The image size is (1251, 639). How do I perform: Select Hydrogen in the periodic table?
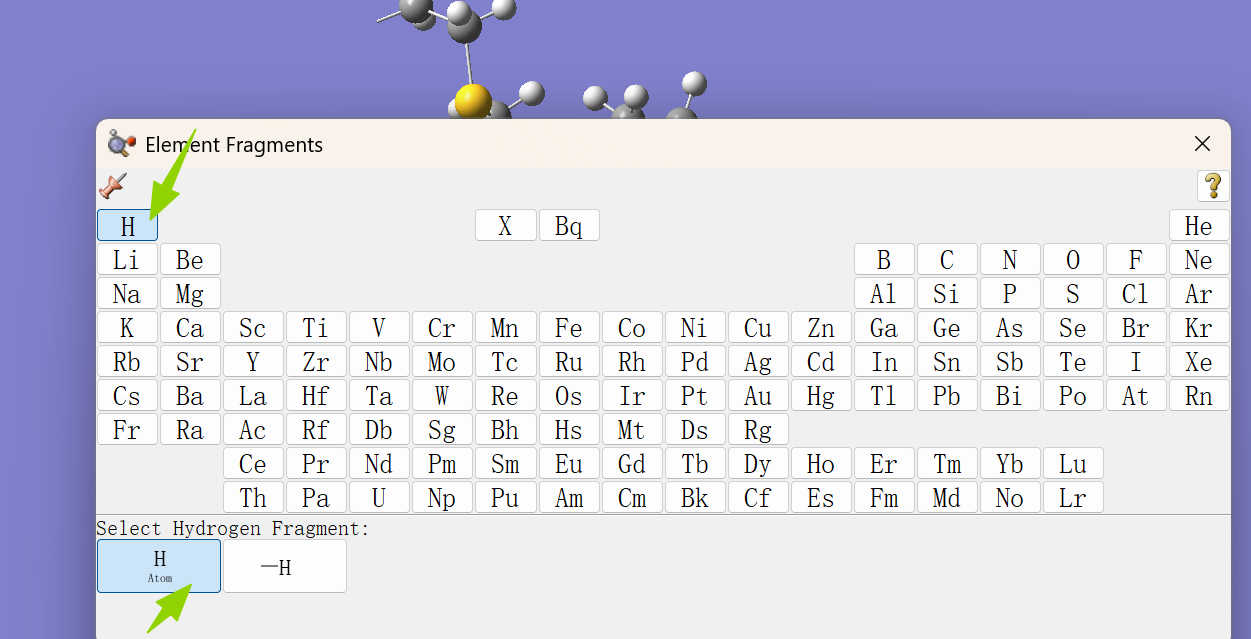pyautogui.click(x=127, y=226)
